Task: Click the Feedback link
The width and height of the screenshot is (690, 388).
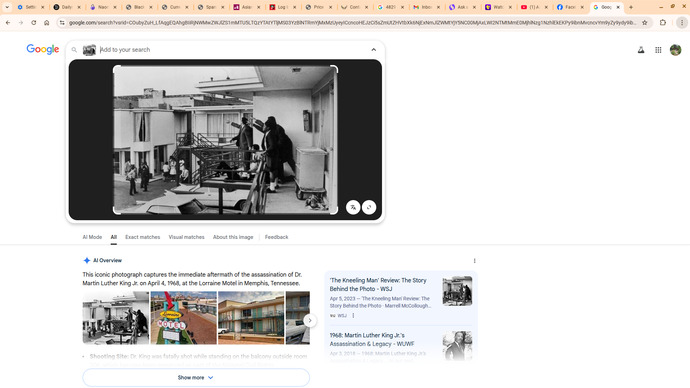Action: (276, 237)
